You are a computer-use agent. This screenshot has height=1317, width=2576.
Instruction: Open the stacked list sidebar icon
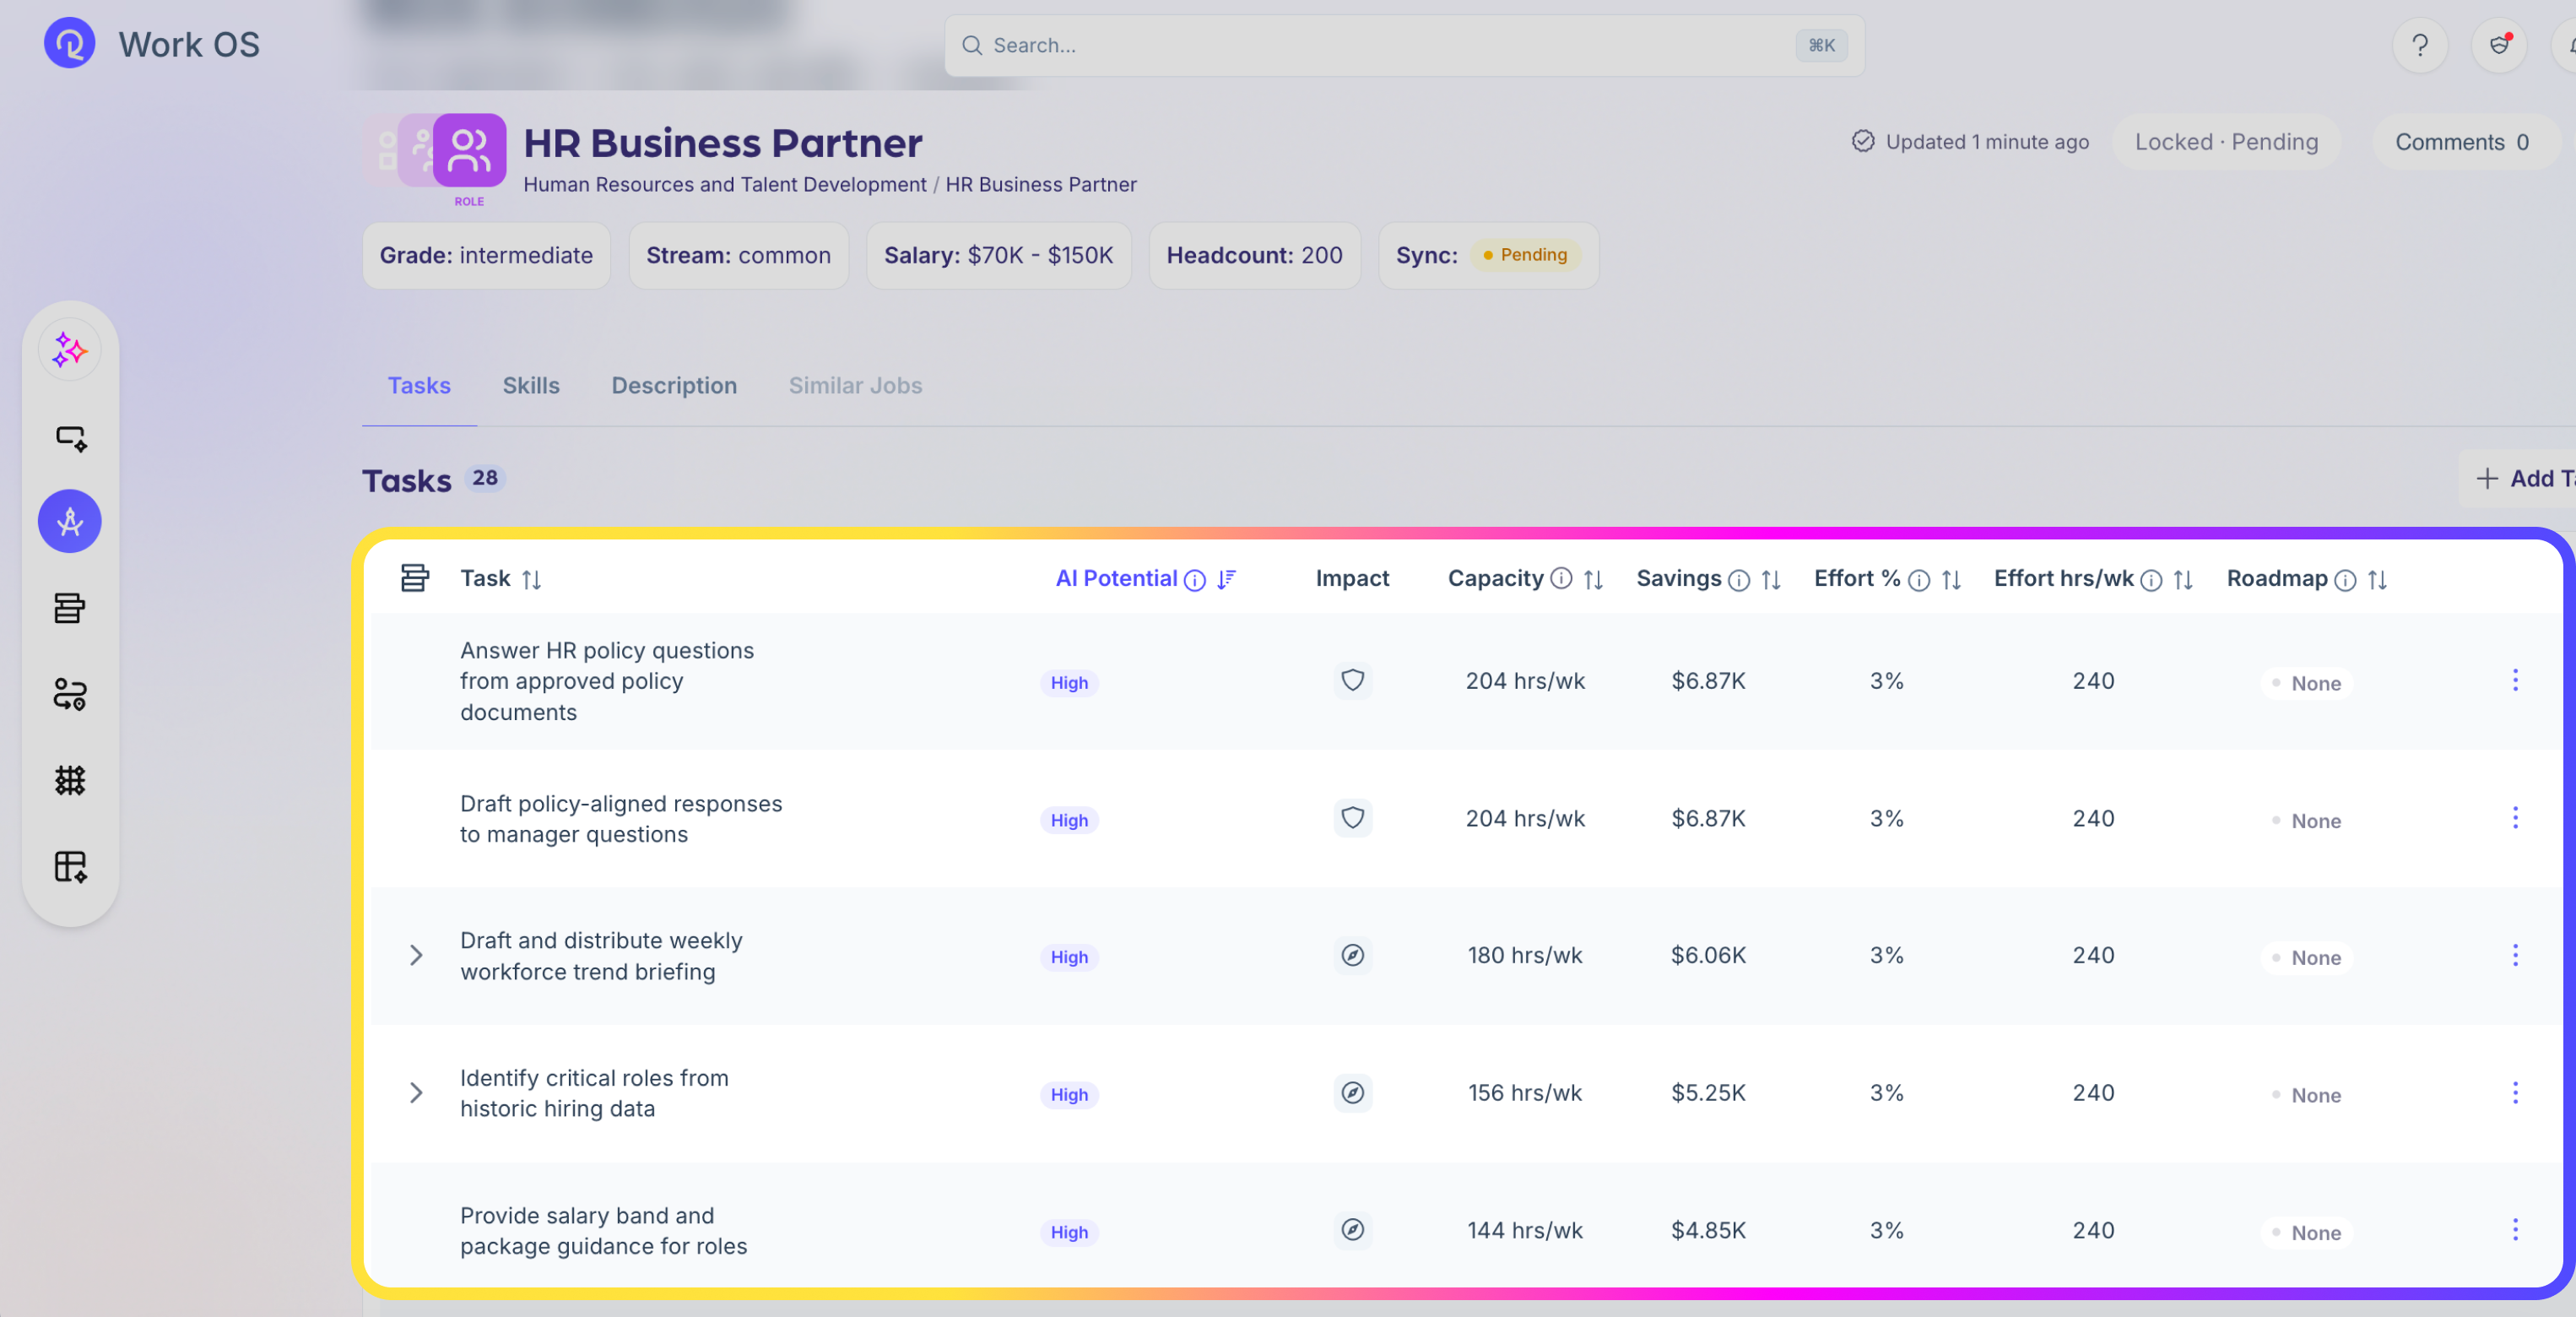click(69, 607)
